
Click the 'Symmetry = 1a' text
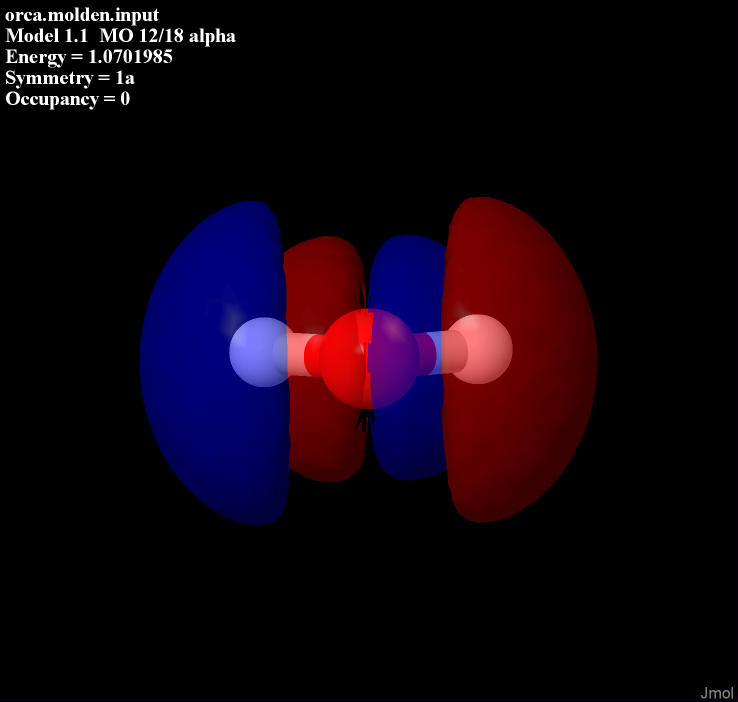(70, 78)
